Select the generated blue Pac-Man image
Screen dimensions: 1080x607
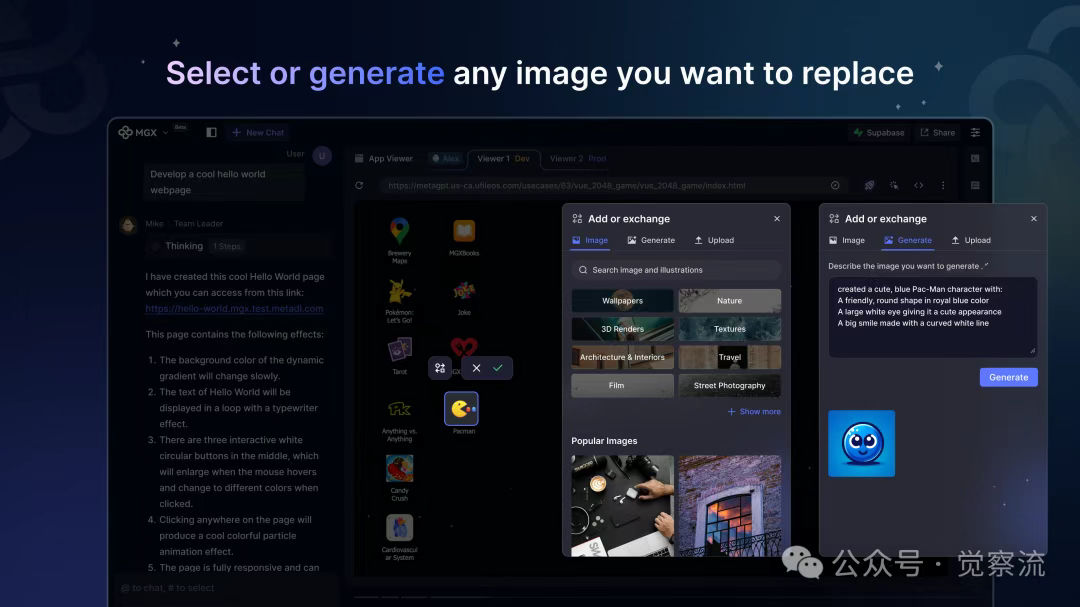coord(862,444)
